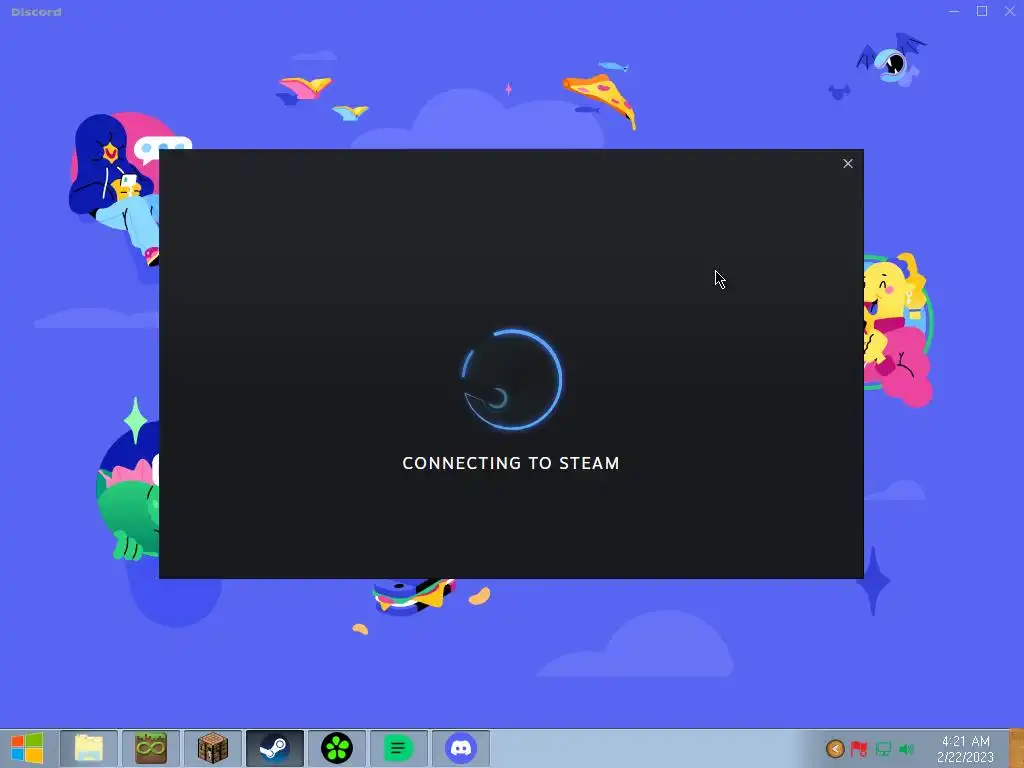Open the green flower icon app
Image resolution: width=1024 pixels, height=768 pixels.
click(337, 748)
